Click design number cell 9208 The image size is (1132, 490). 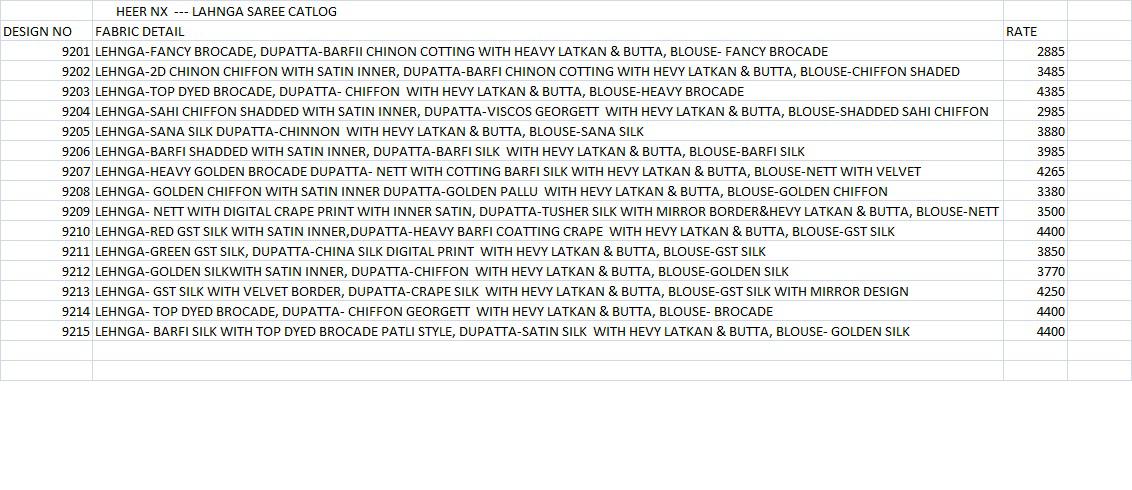[x=75, y=192]
